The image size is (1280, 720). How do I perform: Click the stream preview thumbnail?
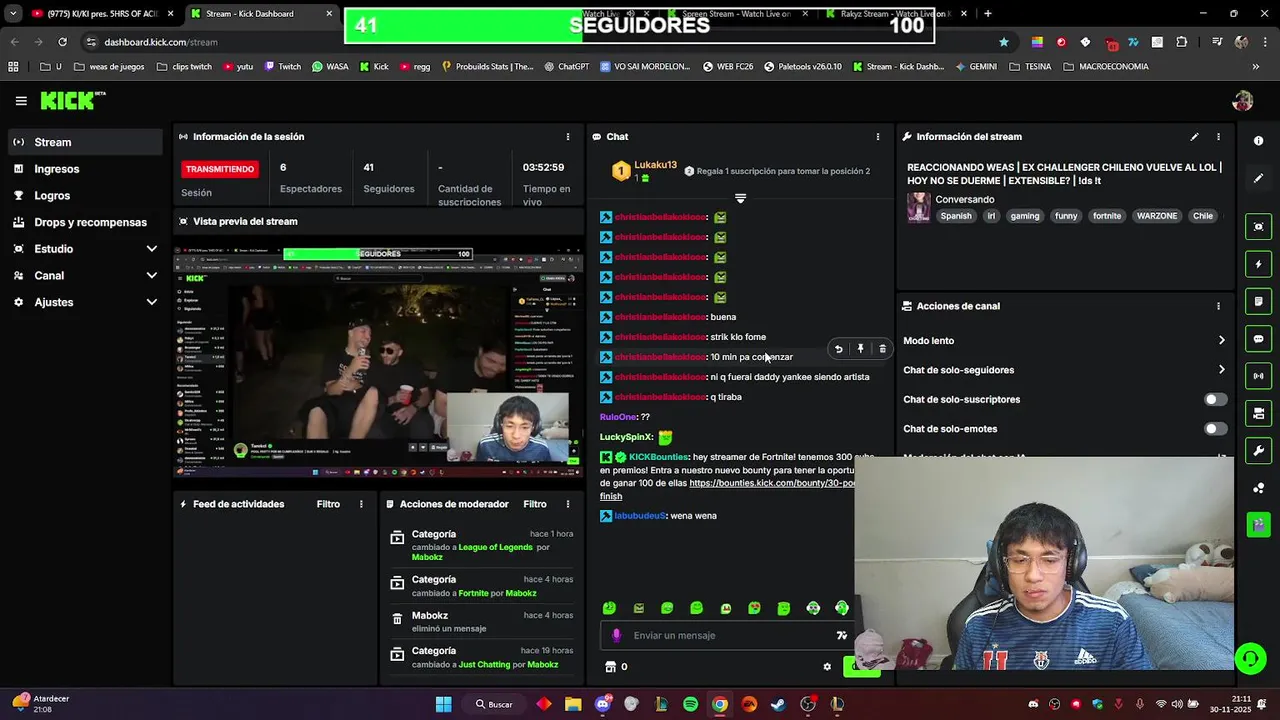pos(379,361)
